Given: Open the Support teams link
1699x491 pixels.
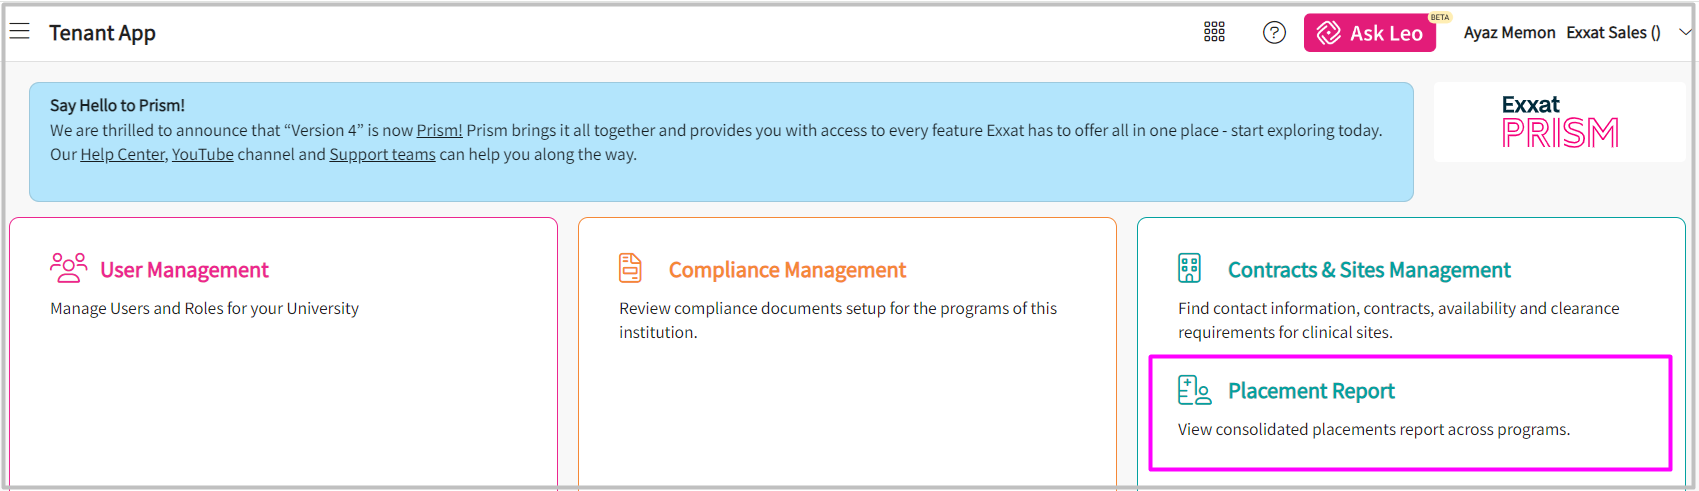Looking at the screenshot, I should tap(382, 154).
